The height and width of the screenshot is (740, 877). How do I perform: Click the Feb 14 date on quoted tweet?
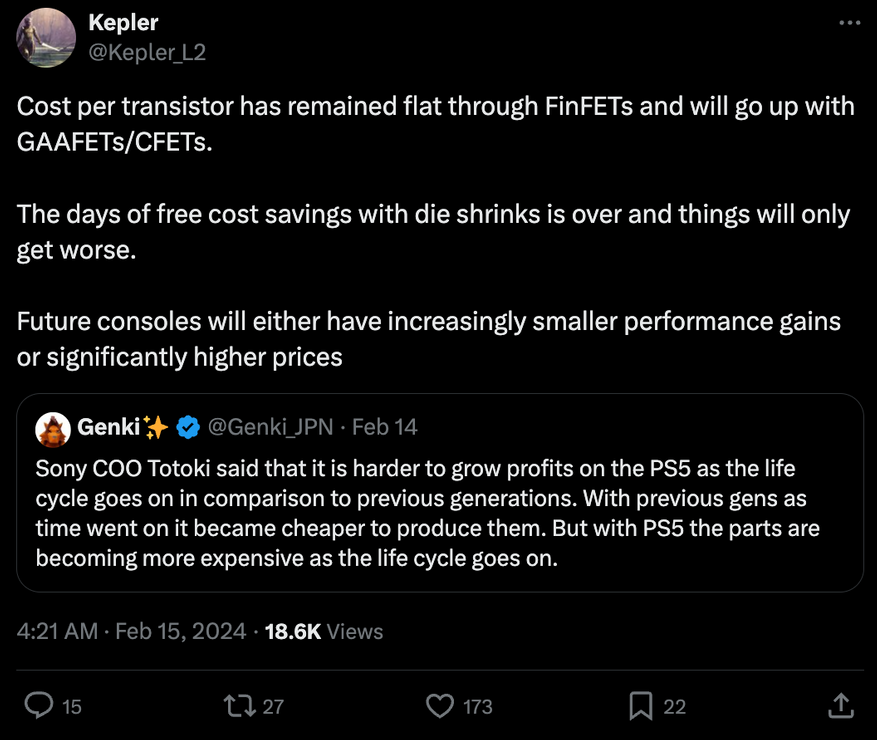point(385,428)
